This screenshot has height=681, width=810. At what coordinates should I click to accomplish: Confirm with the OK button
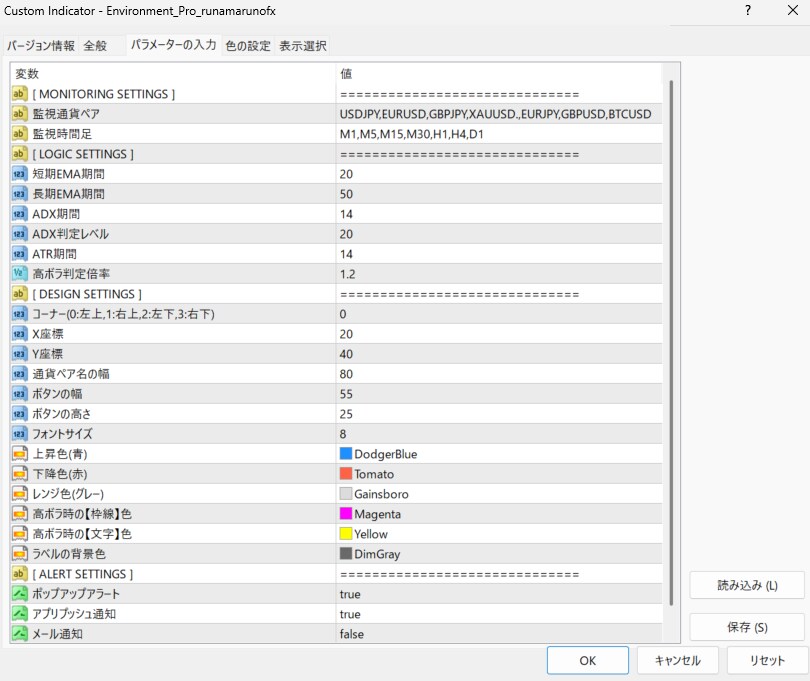(588, 660)
